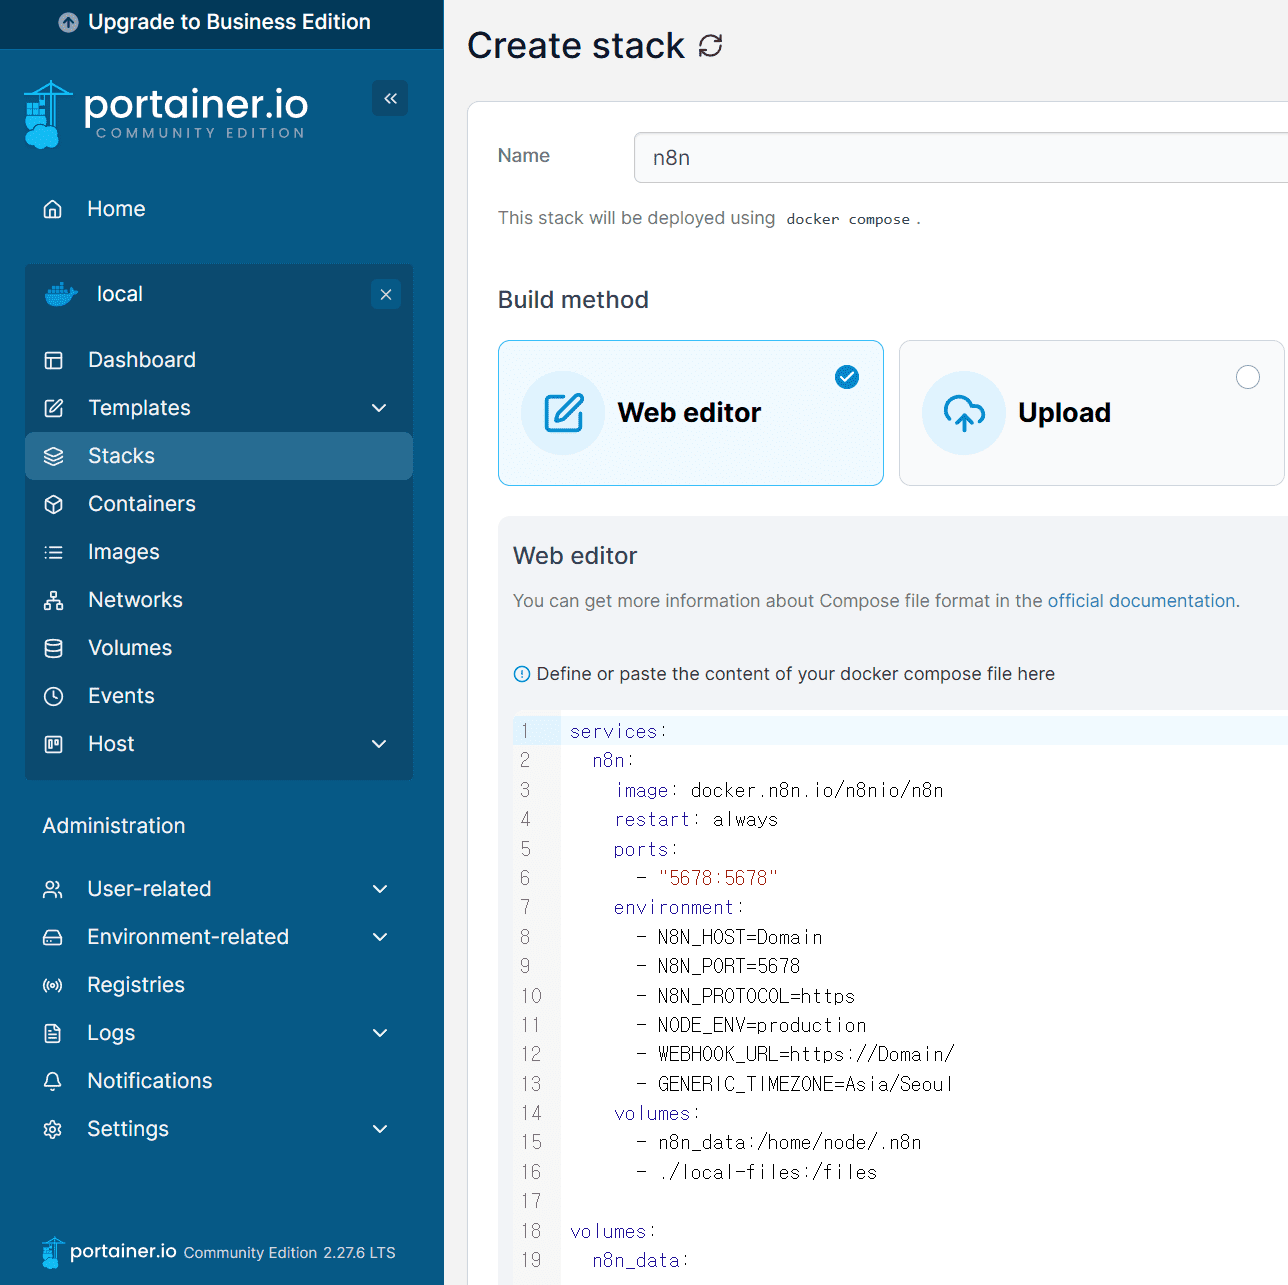
Task: Click the Logs document icon
Action: tap(53, 1033)
